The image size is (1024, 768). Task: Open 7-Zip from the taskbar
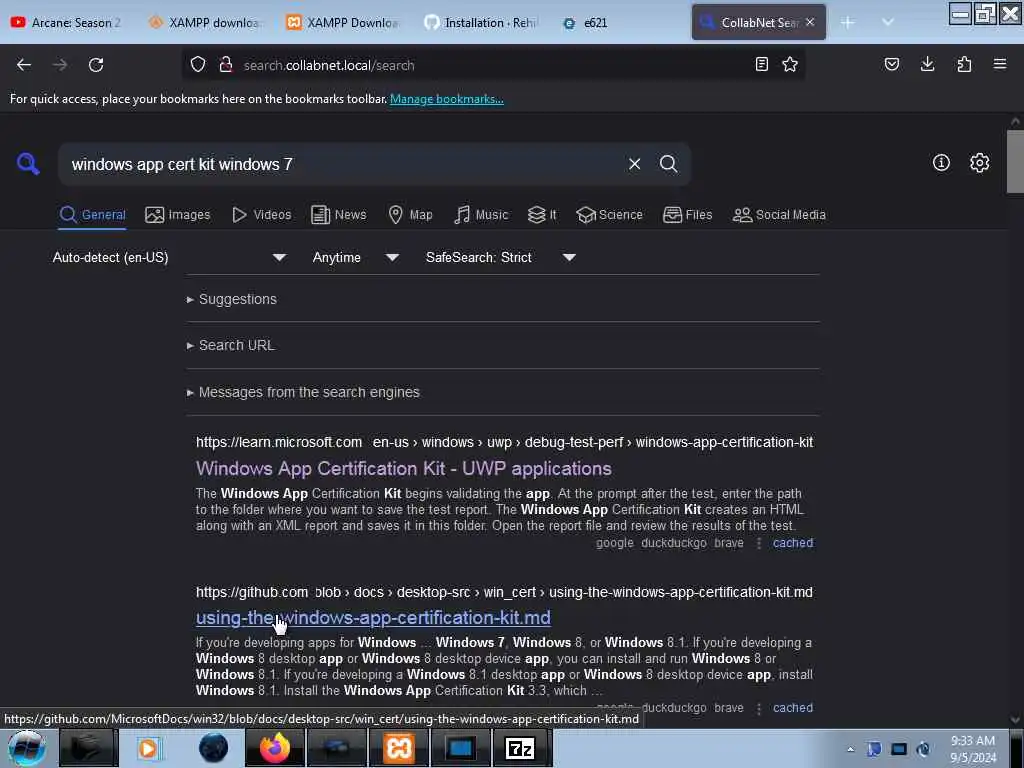click(x=520, y=748)
